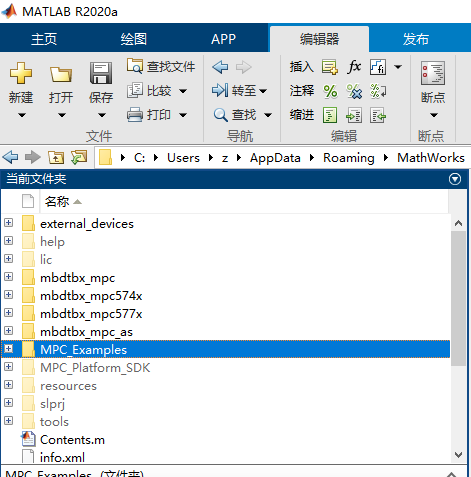Comment selected lines with % icon
Viewport: 471px width, 477px height.
click(330, 91)
